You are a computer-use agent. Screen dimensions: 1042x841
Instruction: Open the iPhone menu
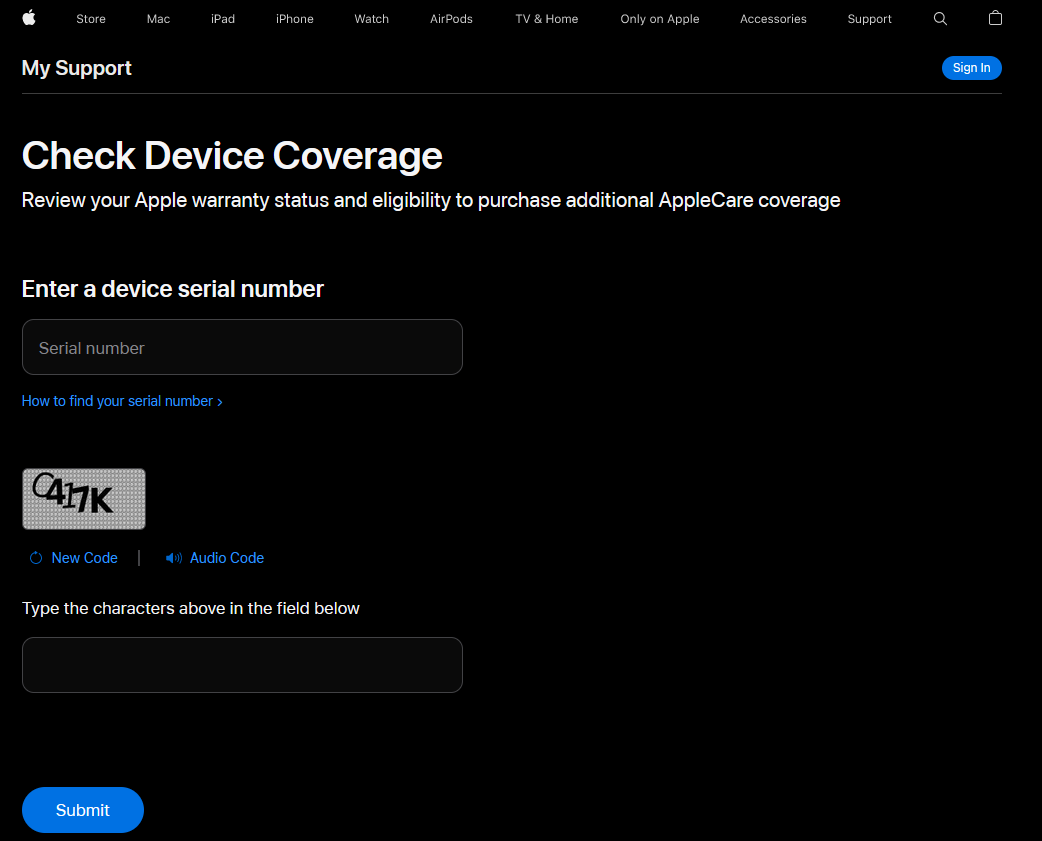coord(295,19)
